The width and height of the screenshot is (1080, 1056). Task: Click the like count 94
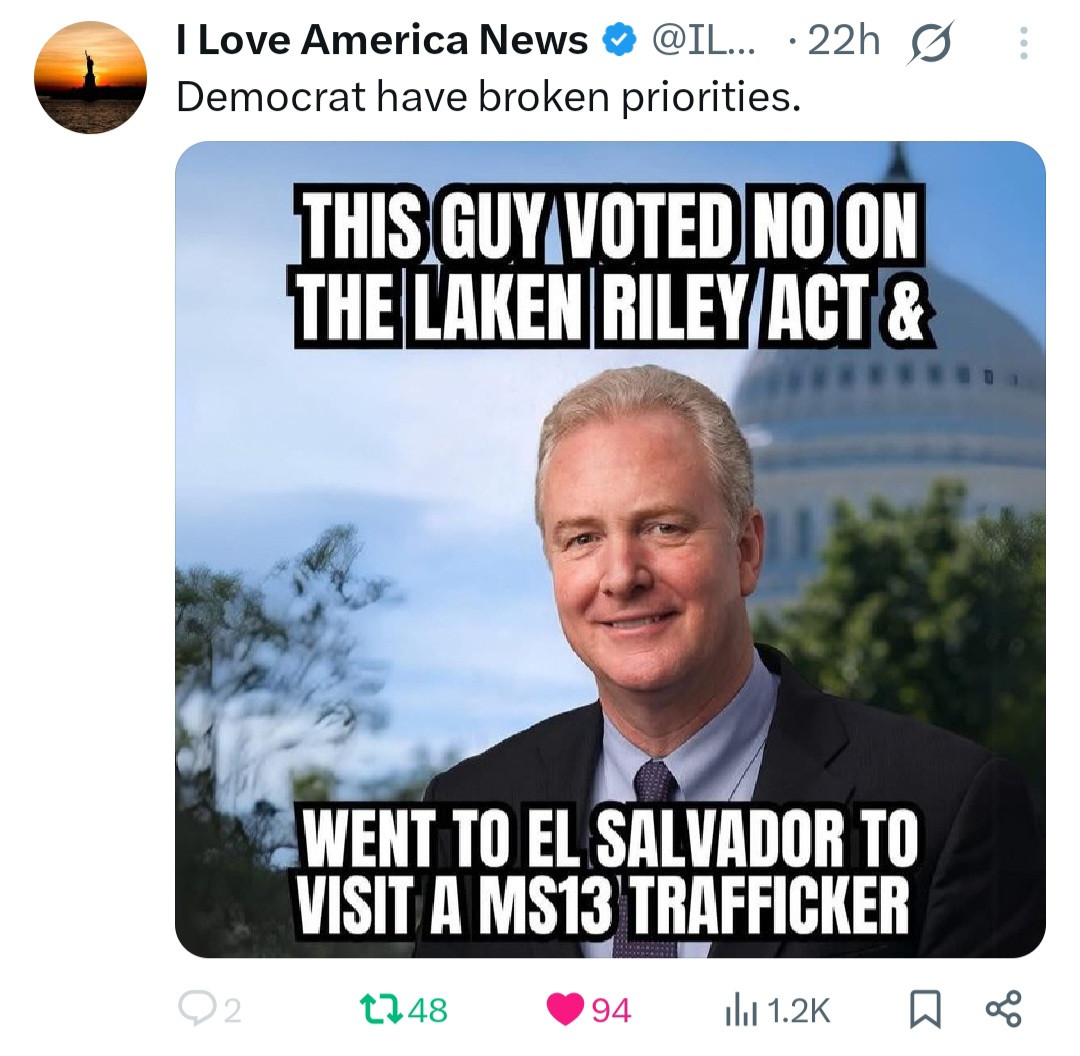(x=611, y=1011)
